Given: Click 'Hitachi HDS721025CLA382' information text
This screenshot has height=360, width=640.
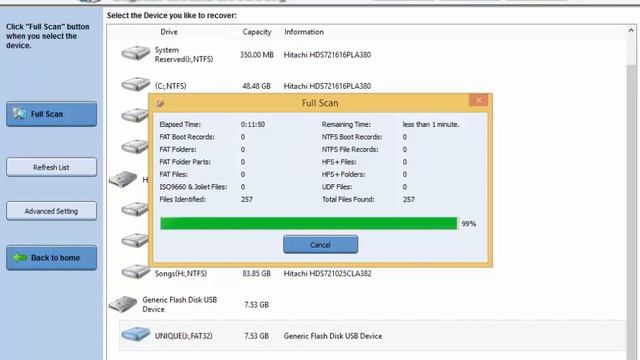Looking at the screenshot, I should (x=328, y=273).
